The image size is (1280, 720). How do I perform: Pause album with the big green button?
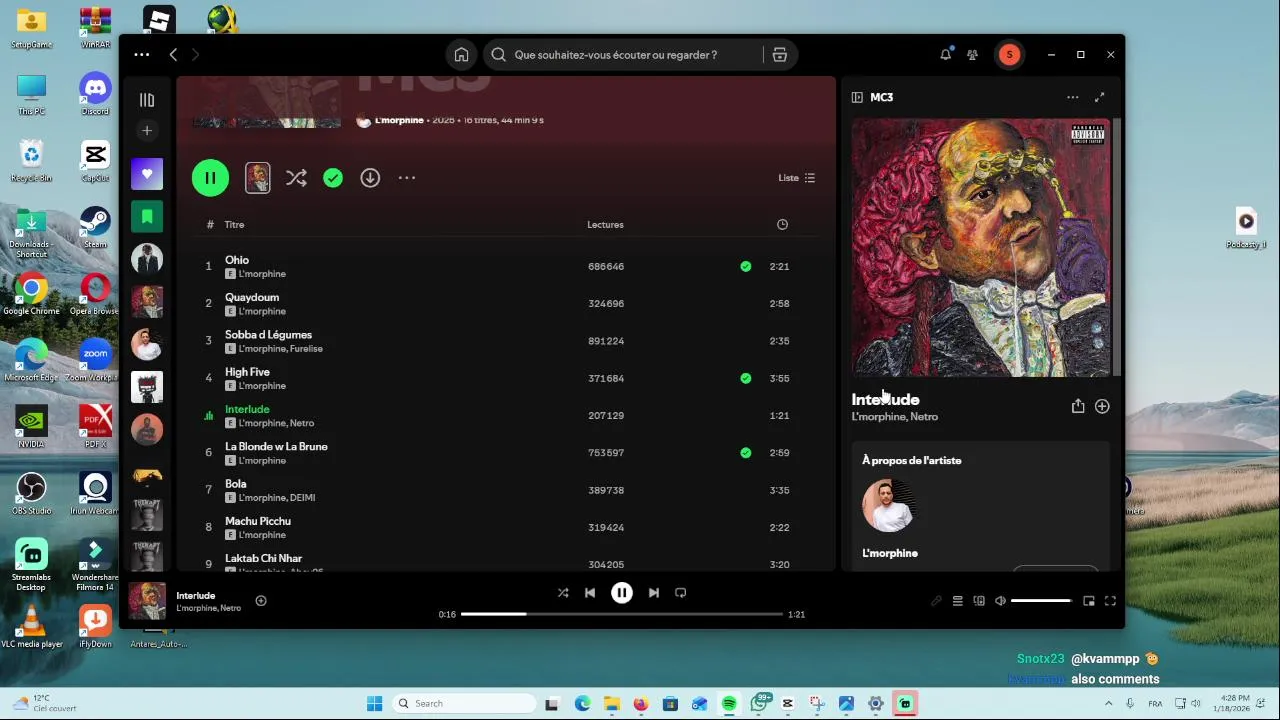[210, 178]
